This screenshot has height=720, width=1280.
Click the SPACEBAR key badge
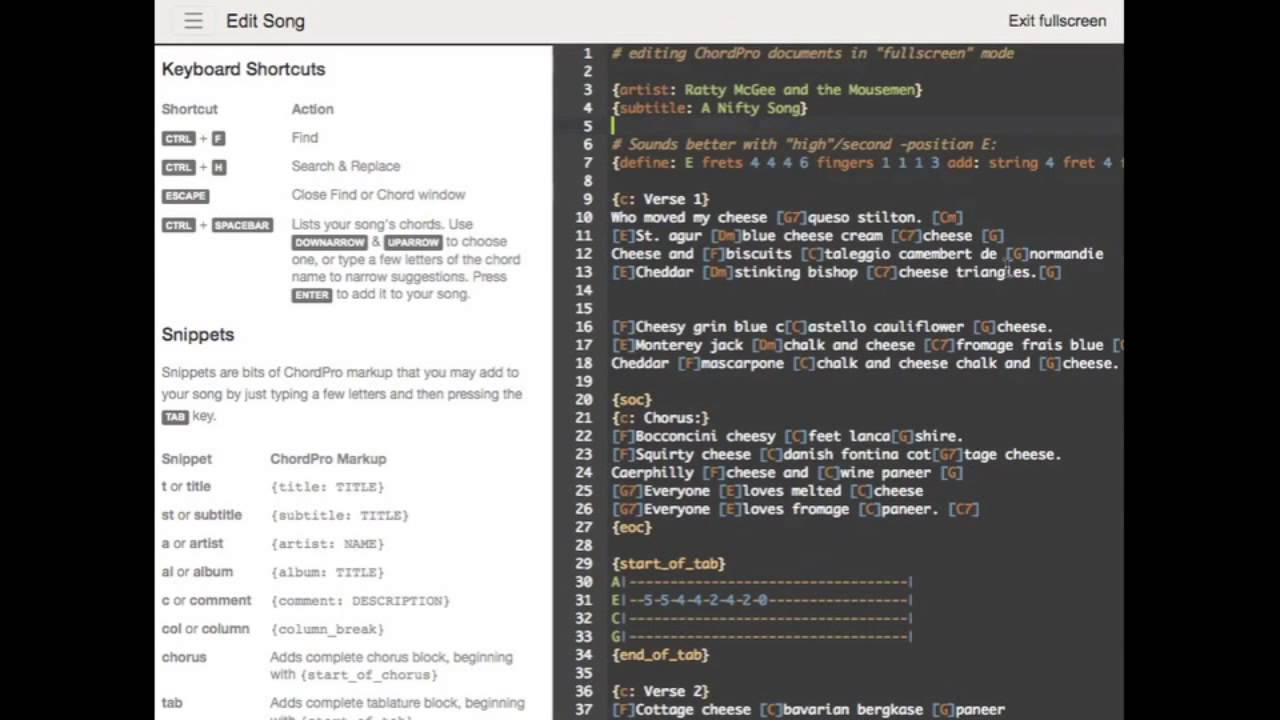point(242,225)
